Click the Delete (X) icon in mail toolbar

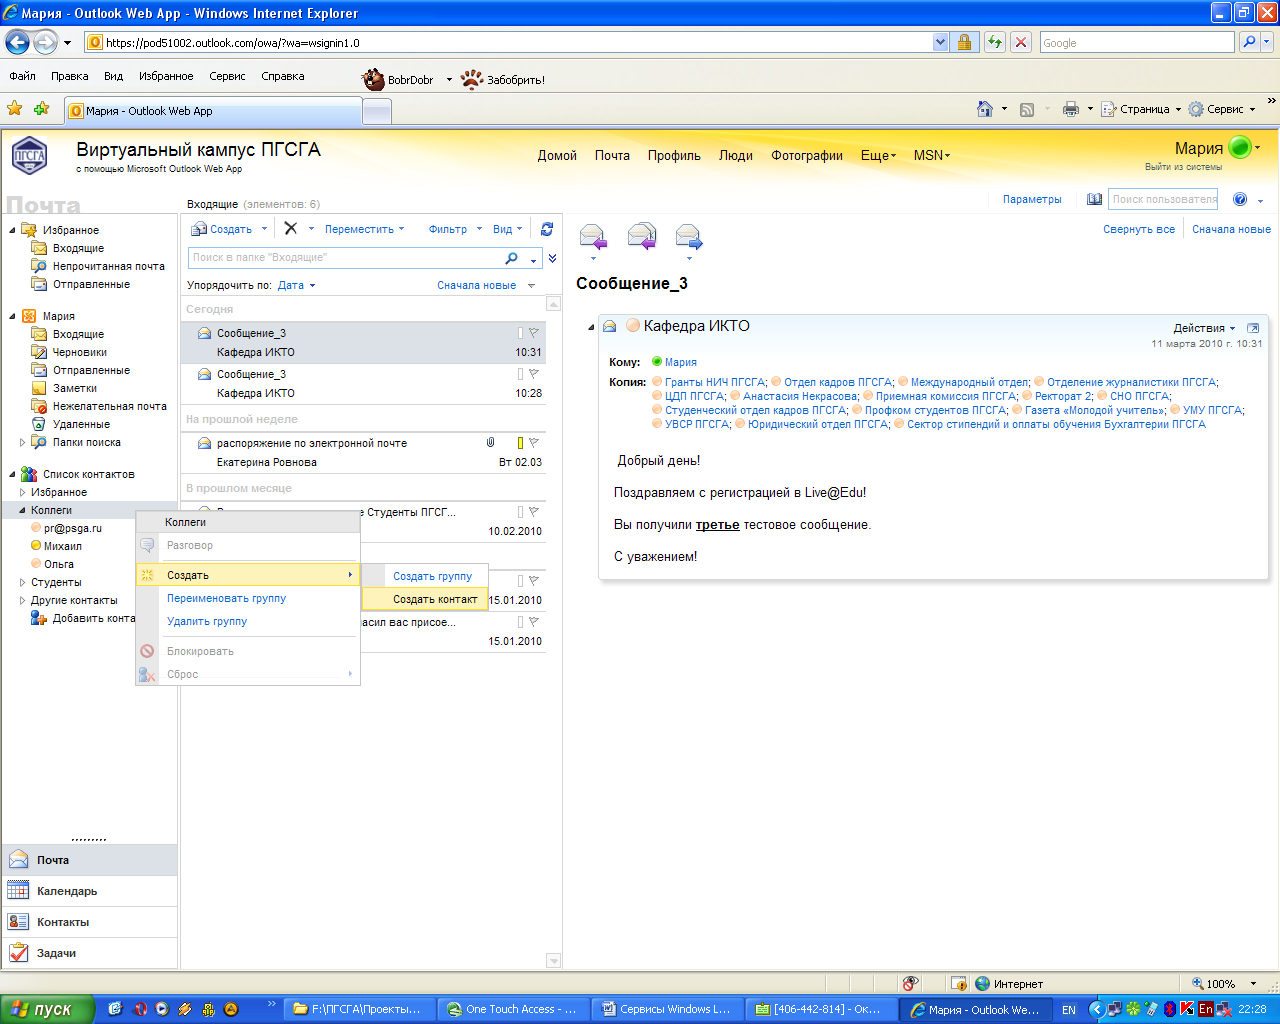coord(291,229)
